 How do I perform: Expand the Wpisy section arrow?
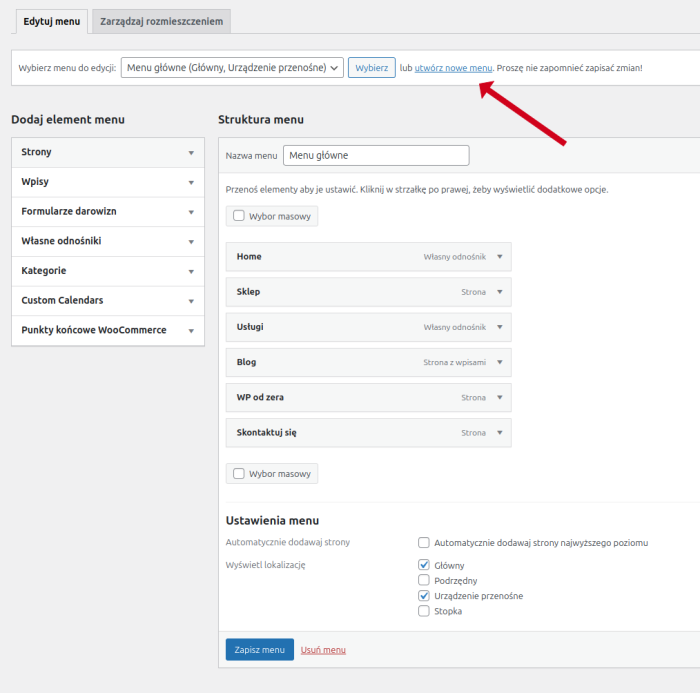pos(190,182)
